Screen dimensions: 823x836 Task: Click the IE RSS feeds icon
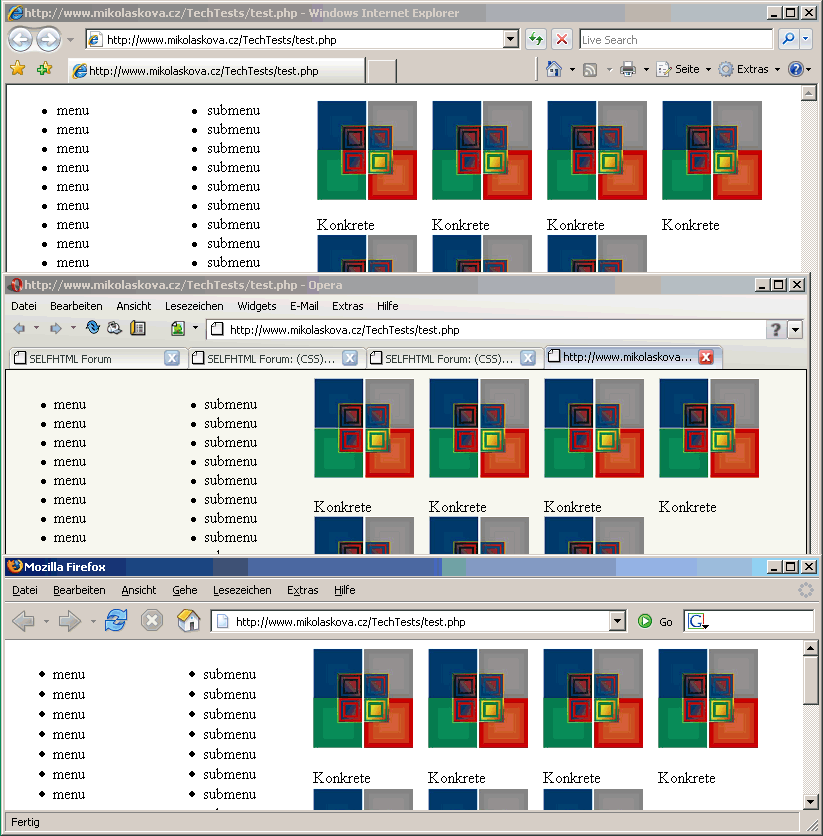coord(590,70)
